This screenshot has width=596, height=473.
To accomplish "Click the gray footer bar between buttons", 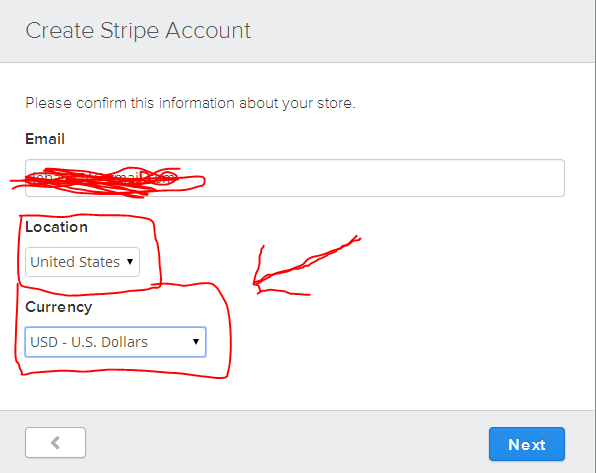I will click(287, 443).
